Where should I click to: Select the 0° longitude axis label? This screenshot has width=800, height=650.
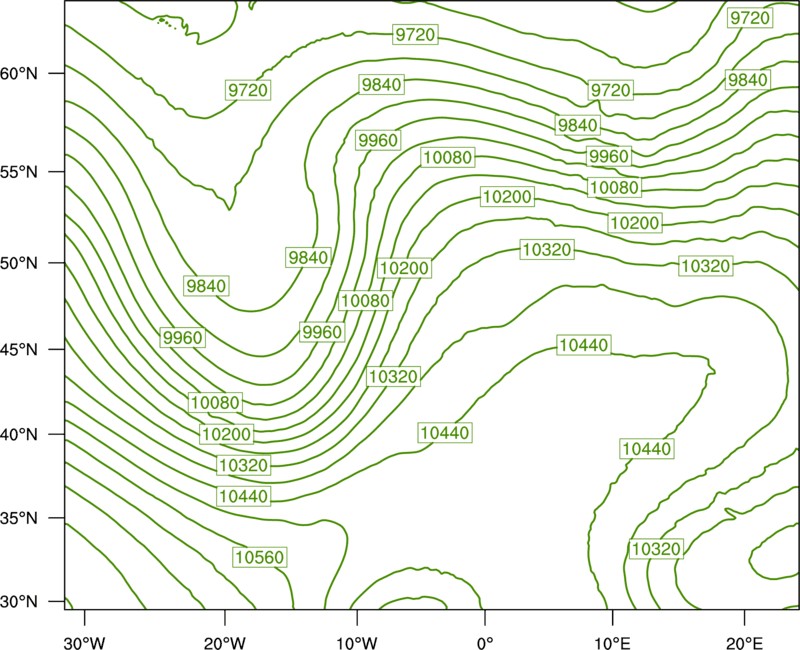tap(485, 643)
